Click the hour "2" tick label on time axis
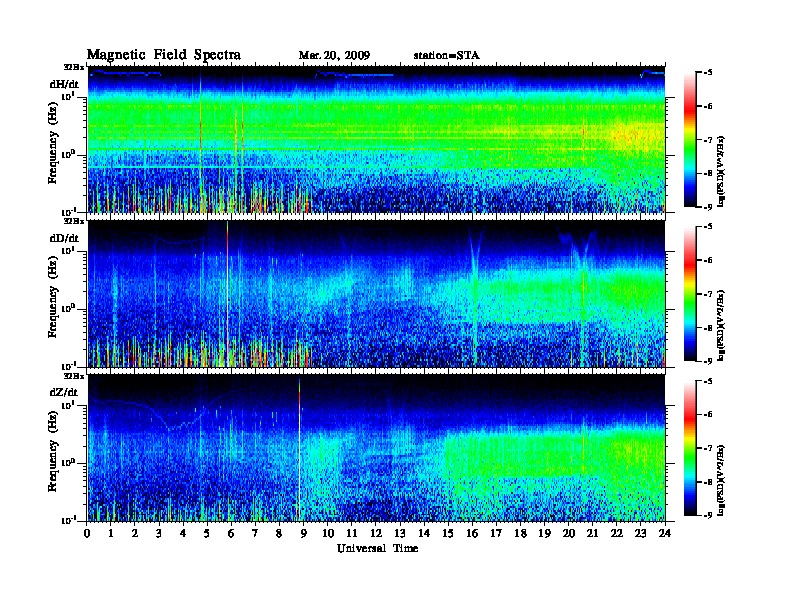 pyautogui.click(x=135, y=533)
